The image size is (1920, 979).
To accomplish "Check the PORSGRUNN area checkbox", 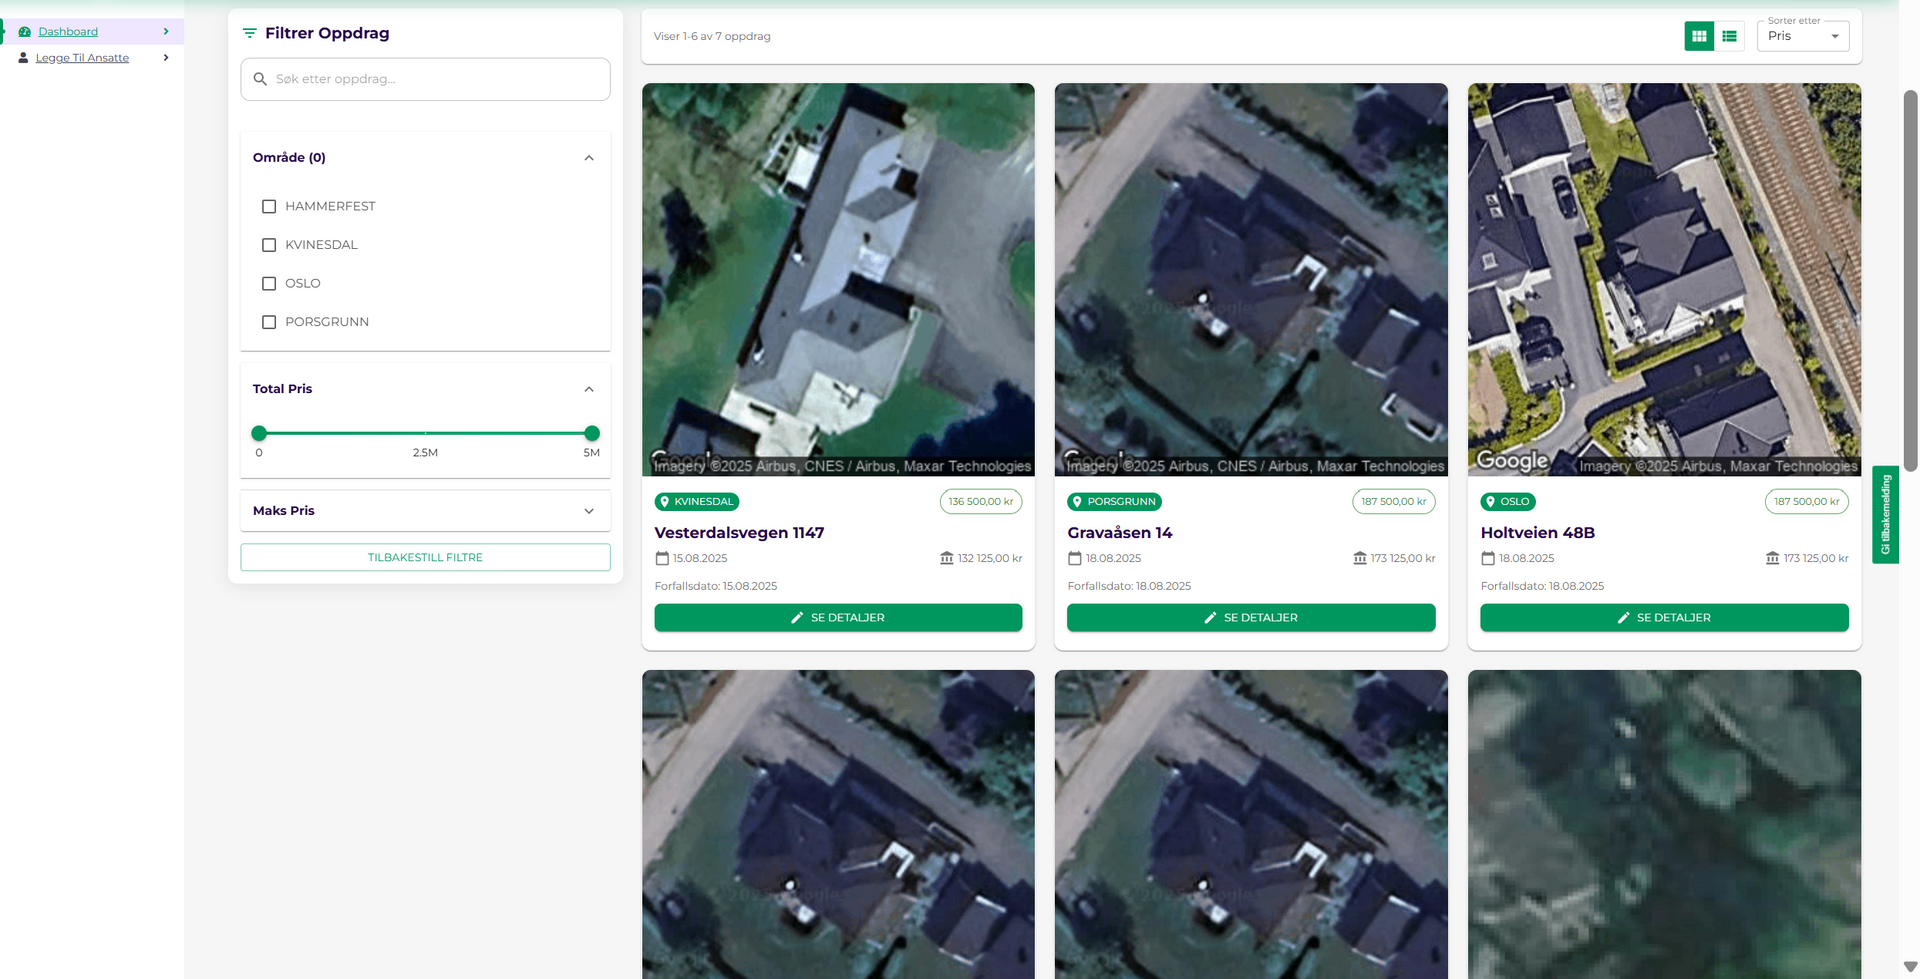I will [269, 322].
